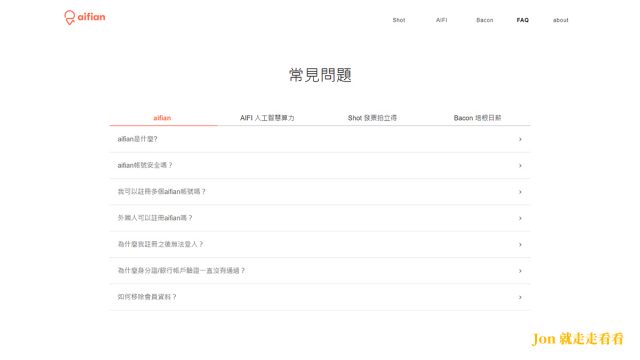Open the AIFI navigation link
The image size is (640, 360).
coord(441,20)
